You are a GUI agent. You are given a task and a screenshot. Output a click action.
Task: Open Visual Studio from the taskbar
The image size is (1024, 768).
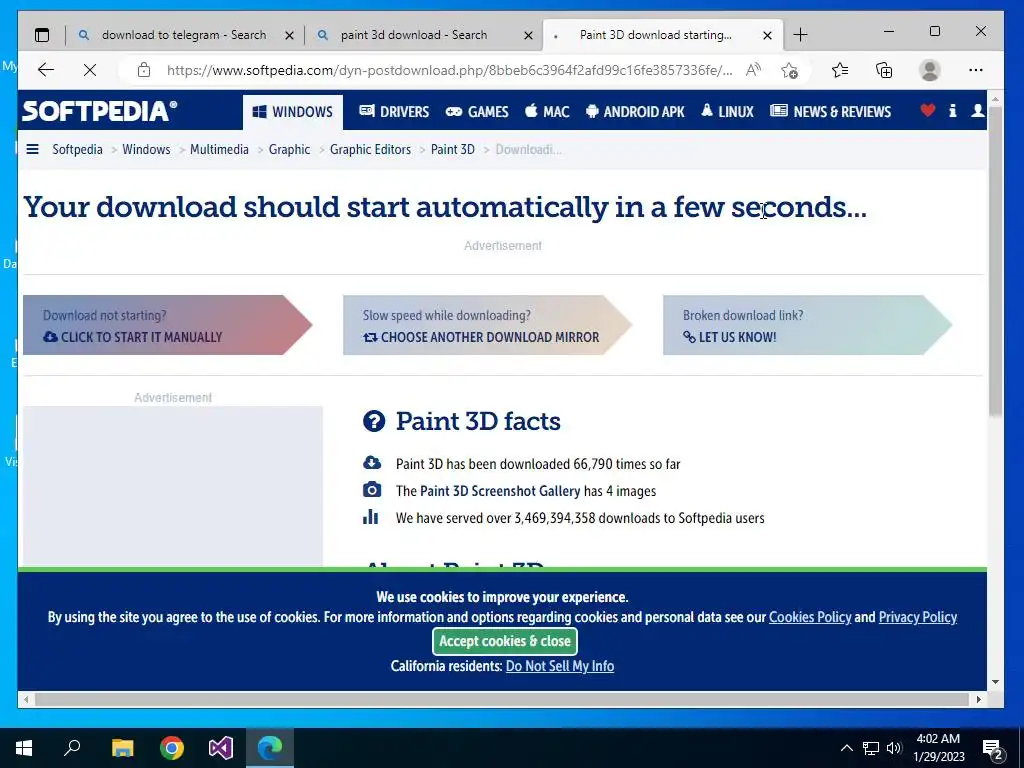pyautogui.click(x=221, y=748)
